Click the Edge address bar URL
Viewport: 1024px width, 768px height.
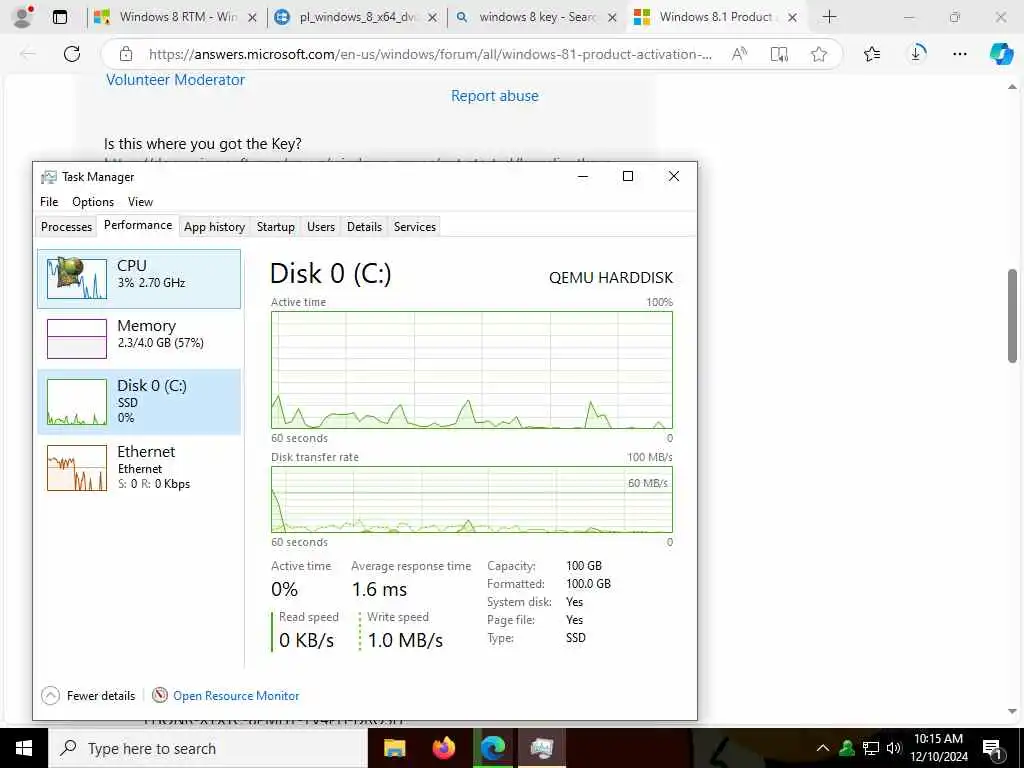pyautogui.click(x=430, y=54)
